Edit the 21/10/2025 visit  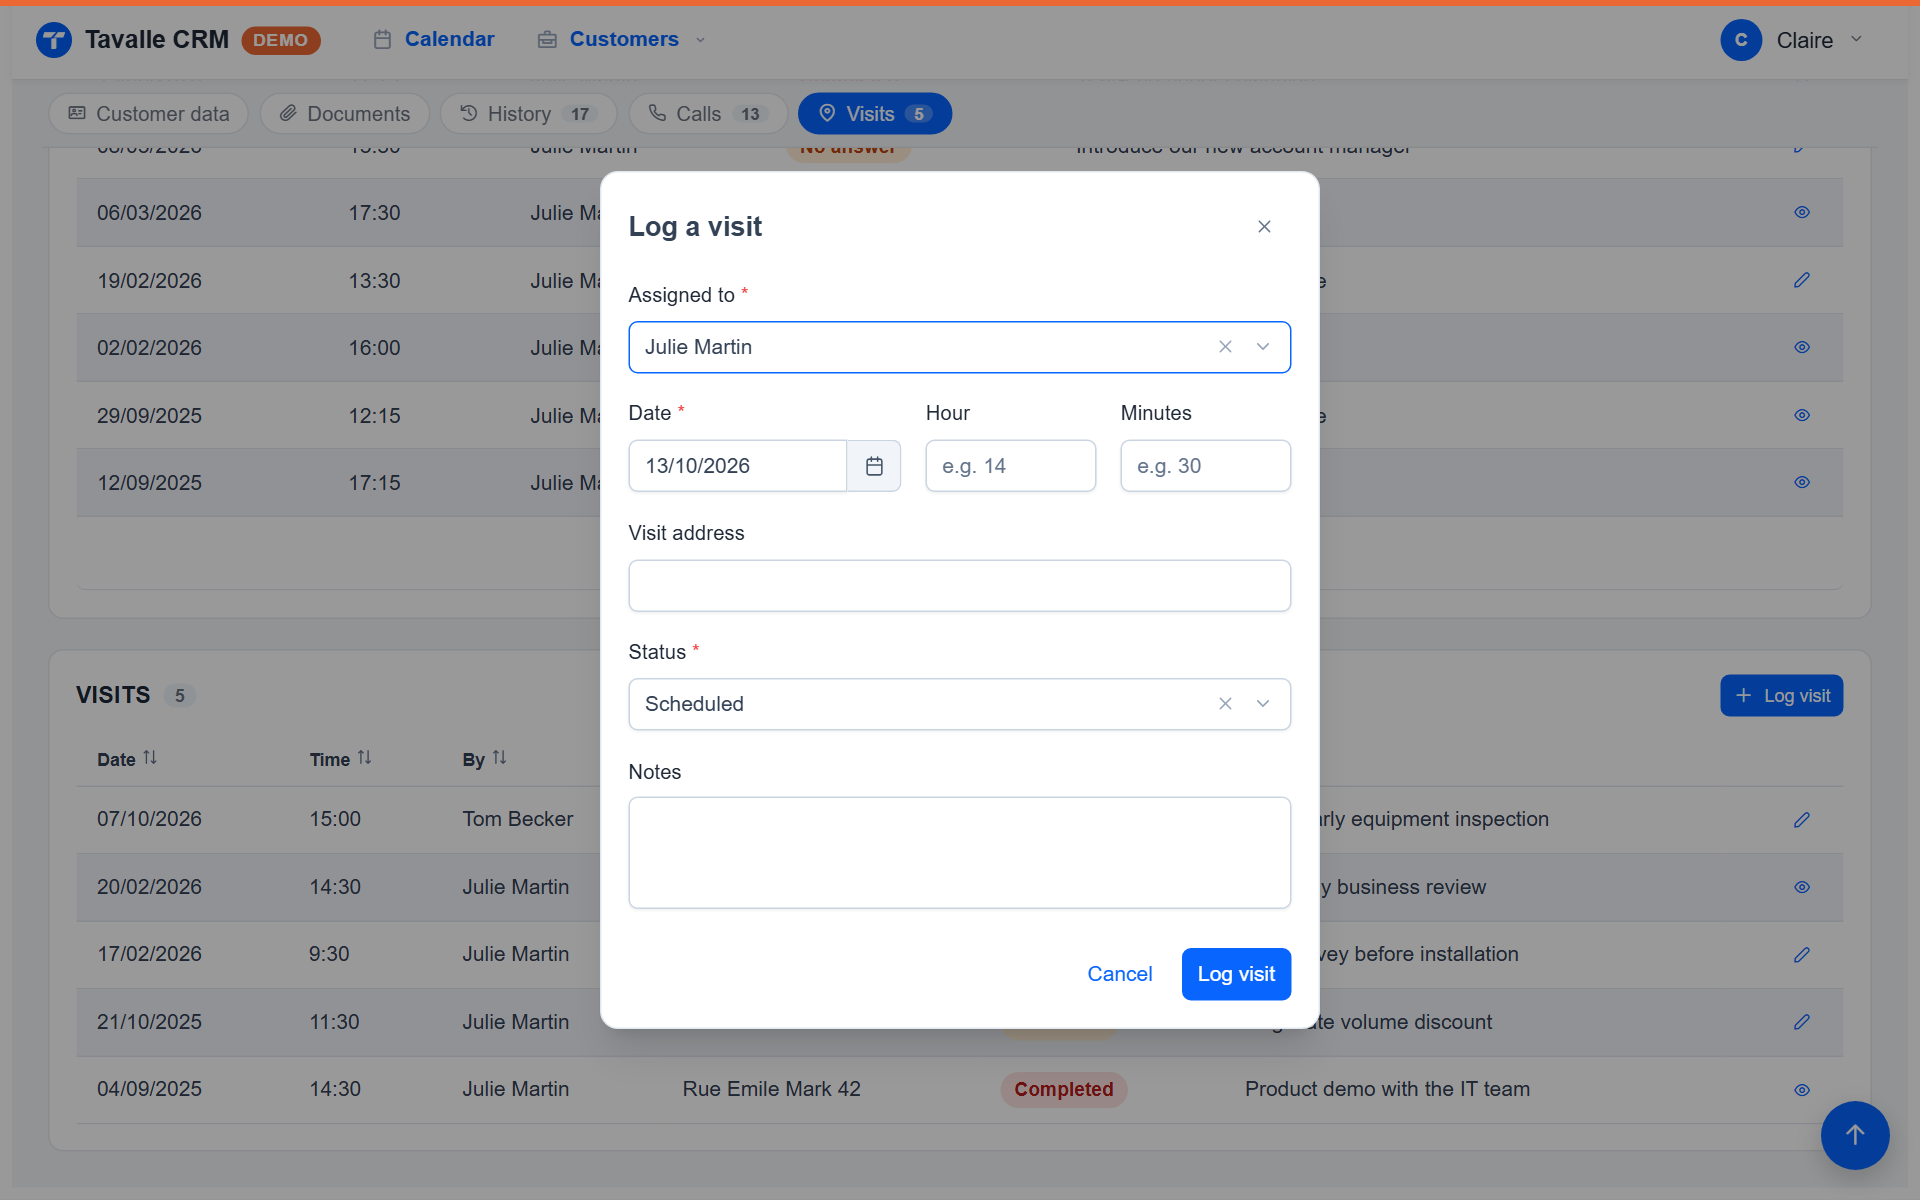[x=1802, y=1022]
